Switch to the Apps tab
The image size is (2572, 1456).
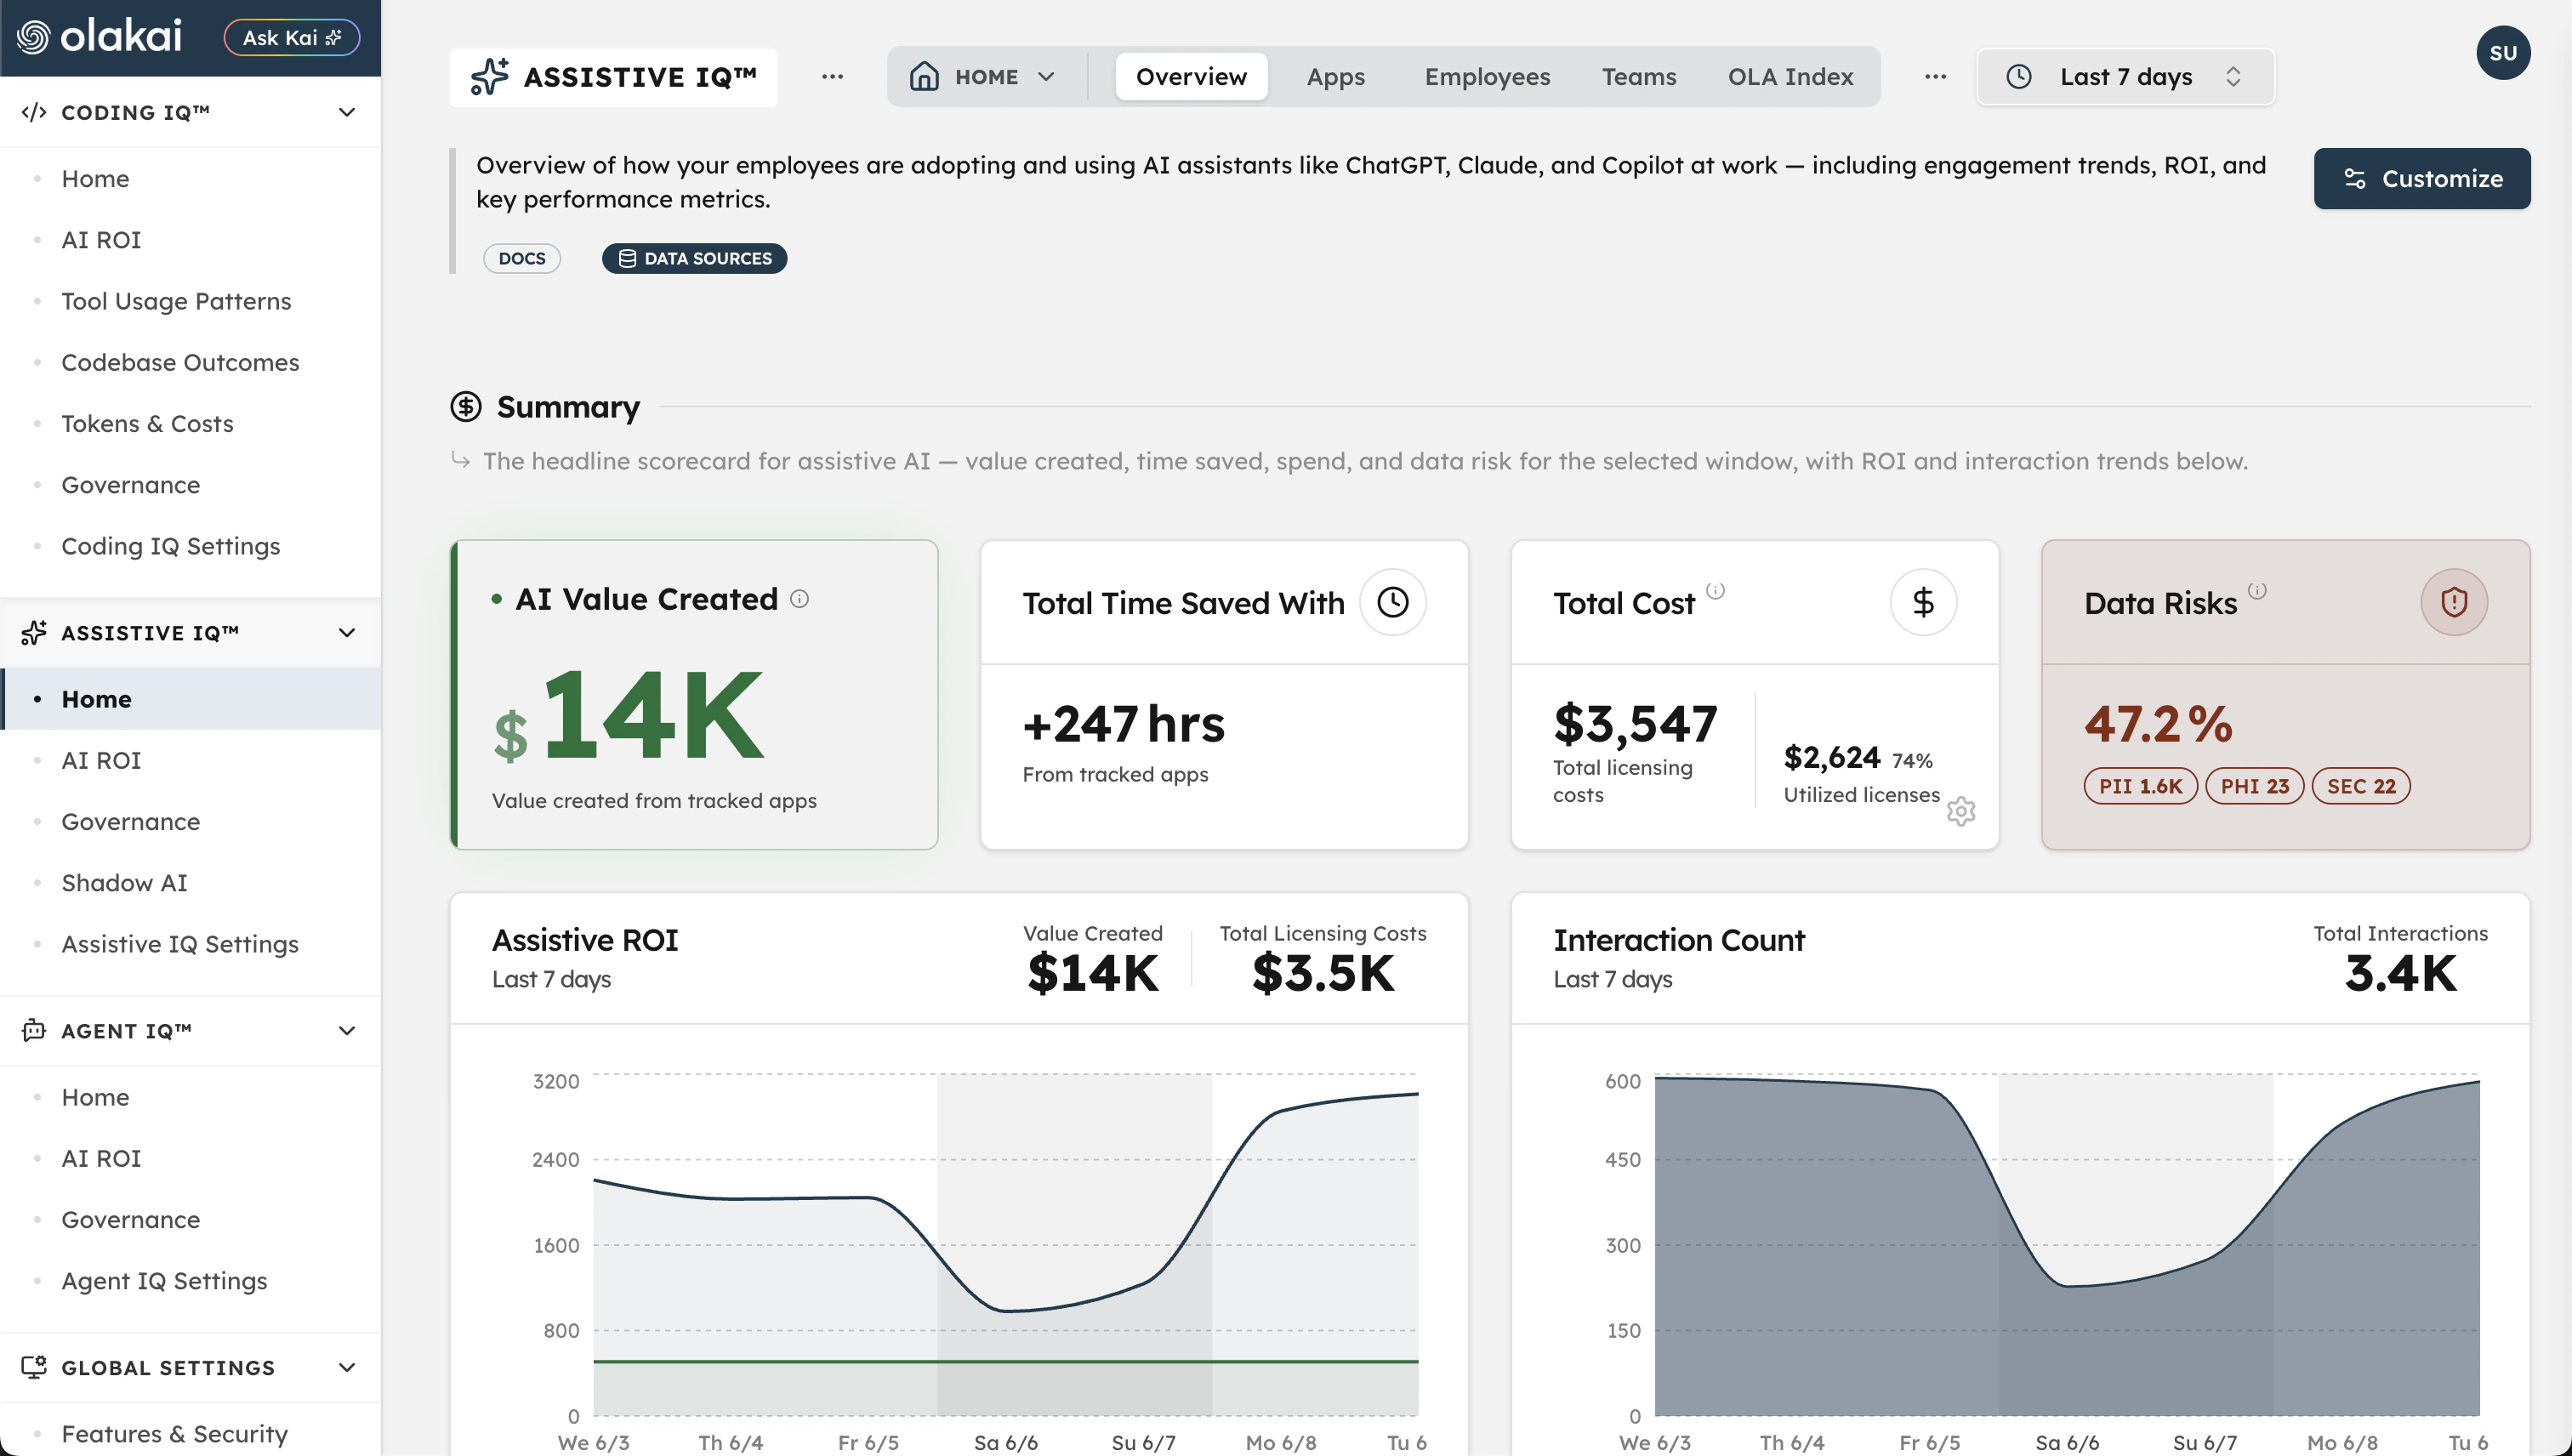(x=1335, y=76)
